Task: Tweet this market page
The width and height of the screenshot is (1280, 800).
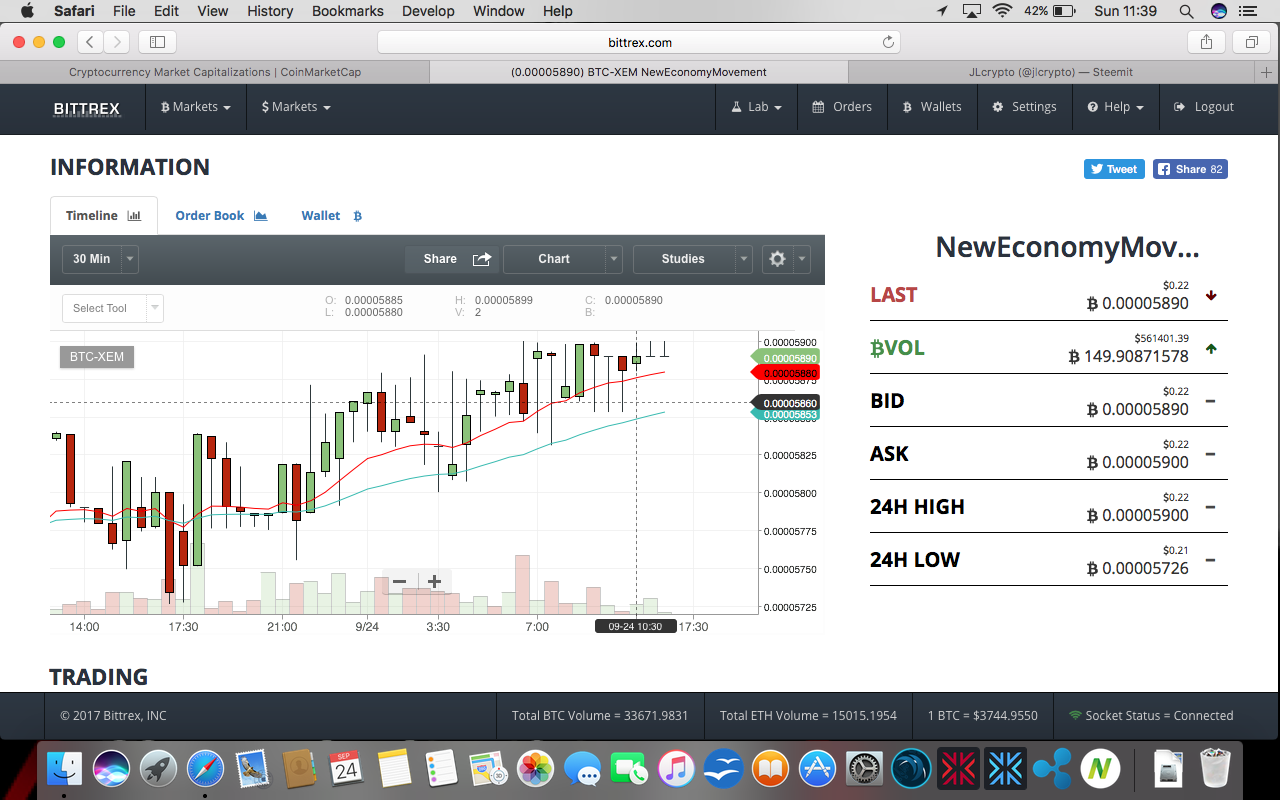Action: [1114, 169]
